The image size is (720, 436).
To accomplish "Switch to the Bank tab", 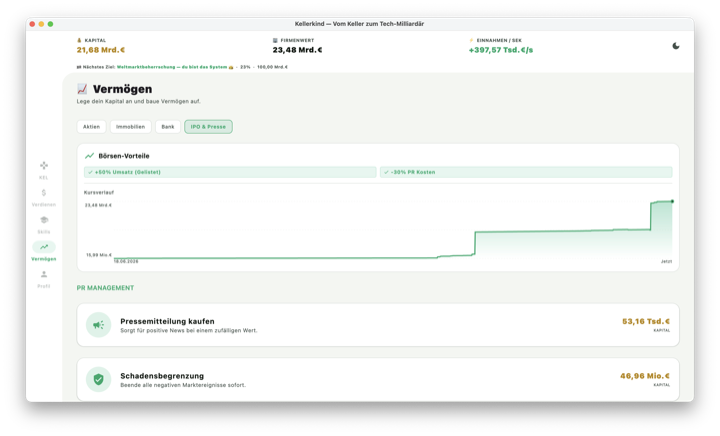I will [x=168, y=127].
